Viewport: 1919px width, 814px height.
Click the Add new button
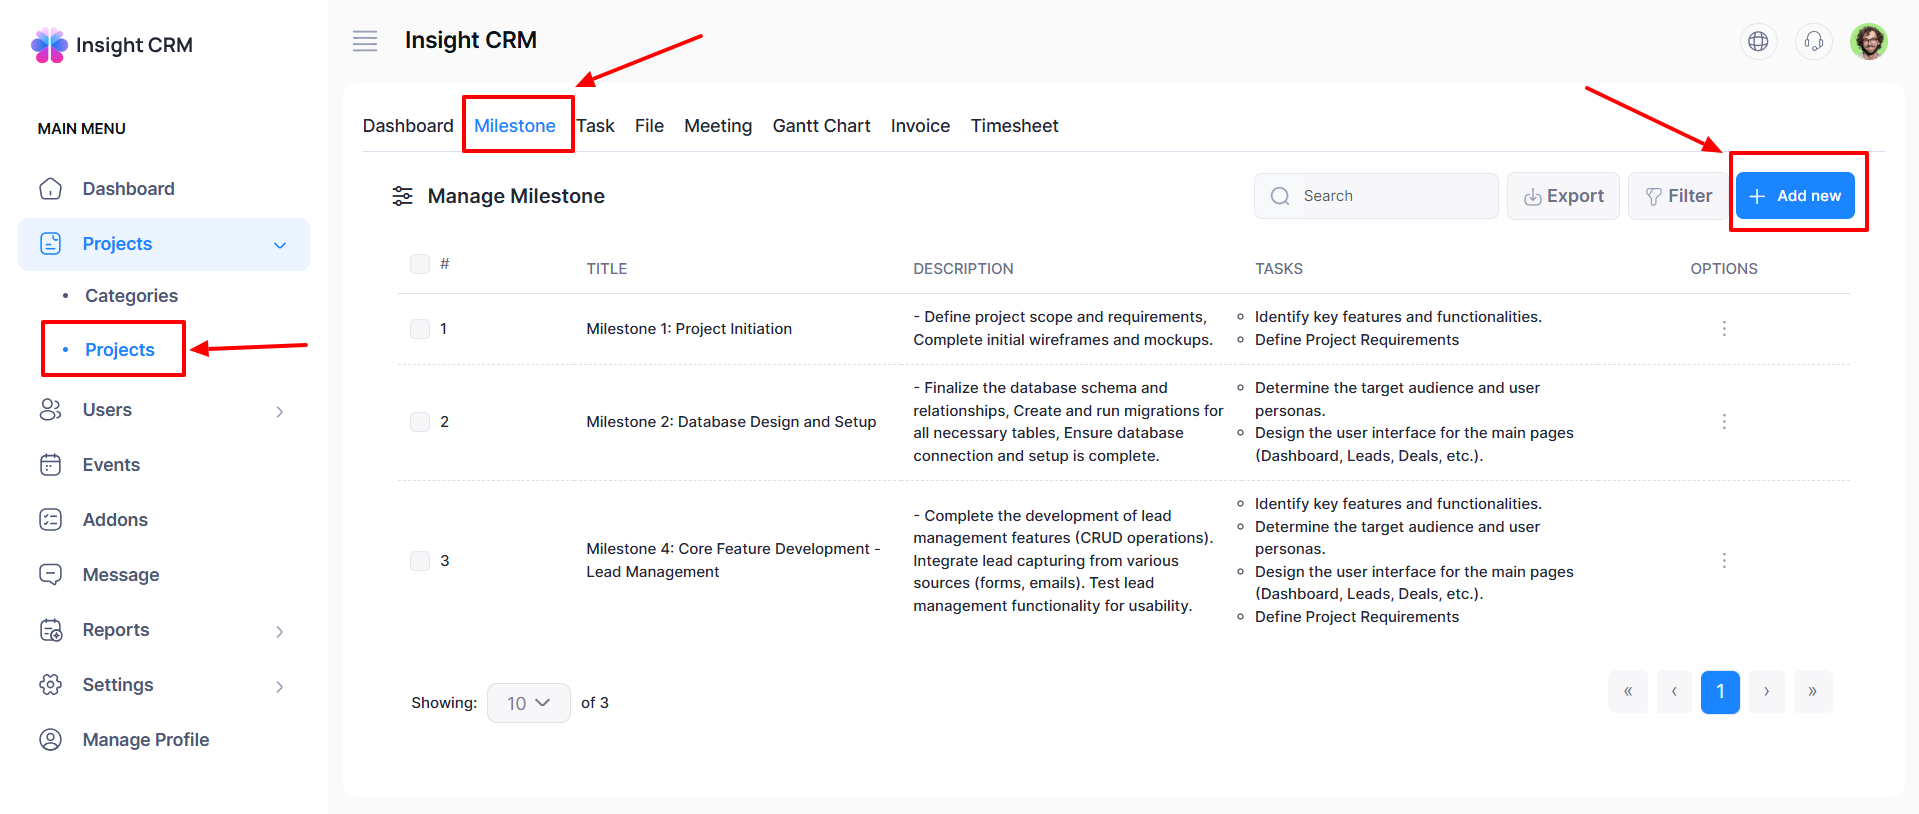[x=1795, y=196]
